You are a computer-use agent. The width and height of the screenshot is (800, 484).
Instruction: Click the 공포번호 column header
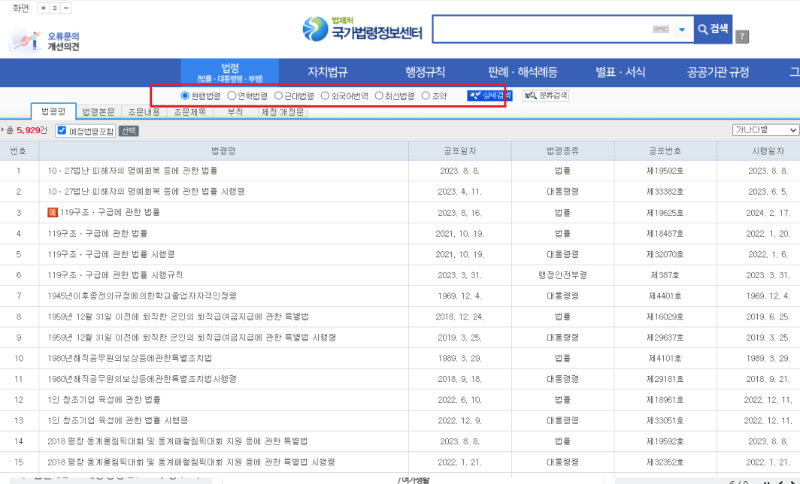[665, 151]
